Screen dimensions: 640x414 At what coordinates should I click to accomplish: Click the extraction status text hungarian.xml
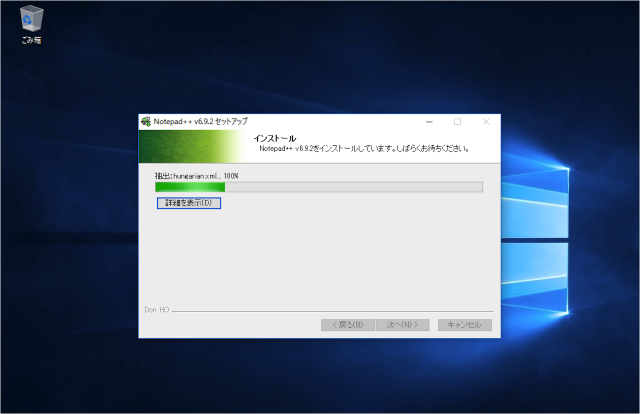(196, 176)
